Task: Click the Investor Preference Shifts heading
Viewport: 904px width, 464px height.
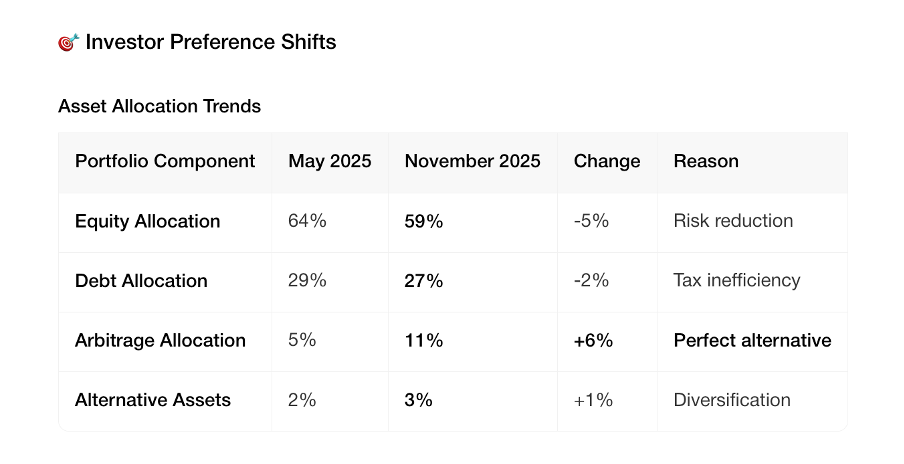Action: click(211, 42)
